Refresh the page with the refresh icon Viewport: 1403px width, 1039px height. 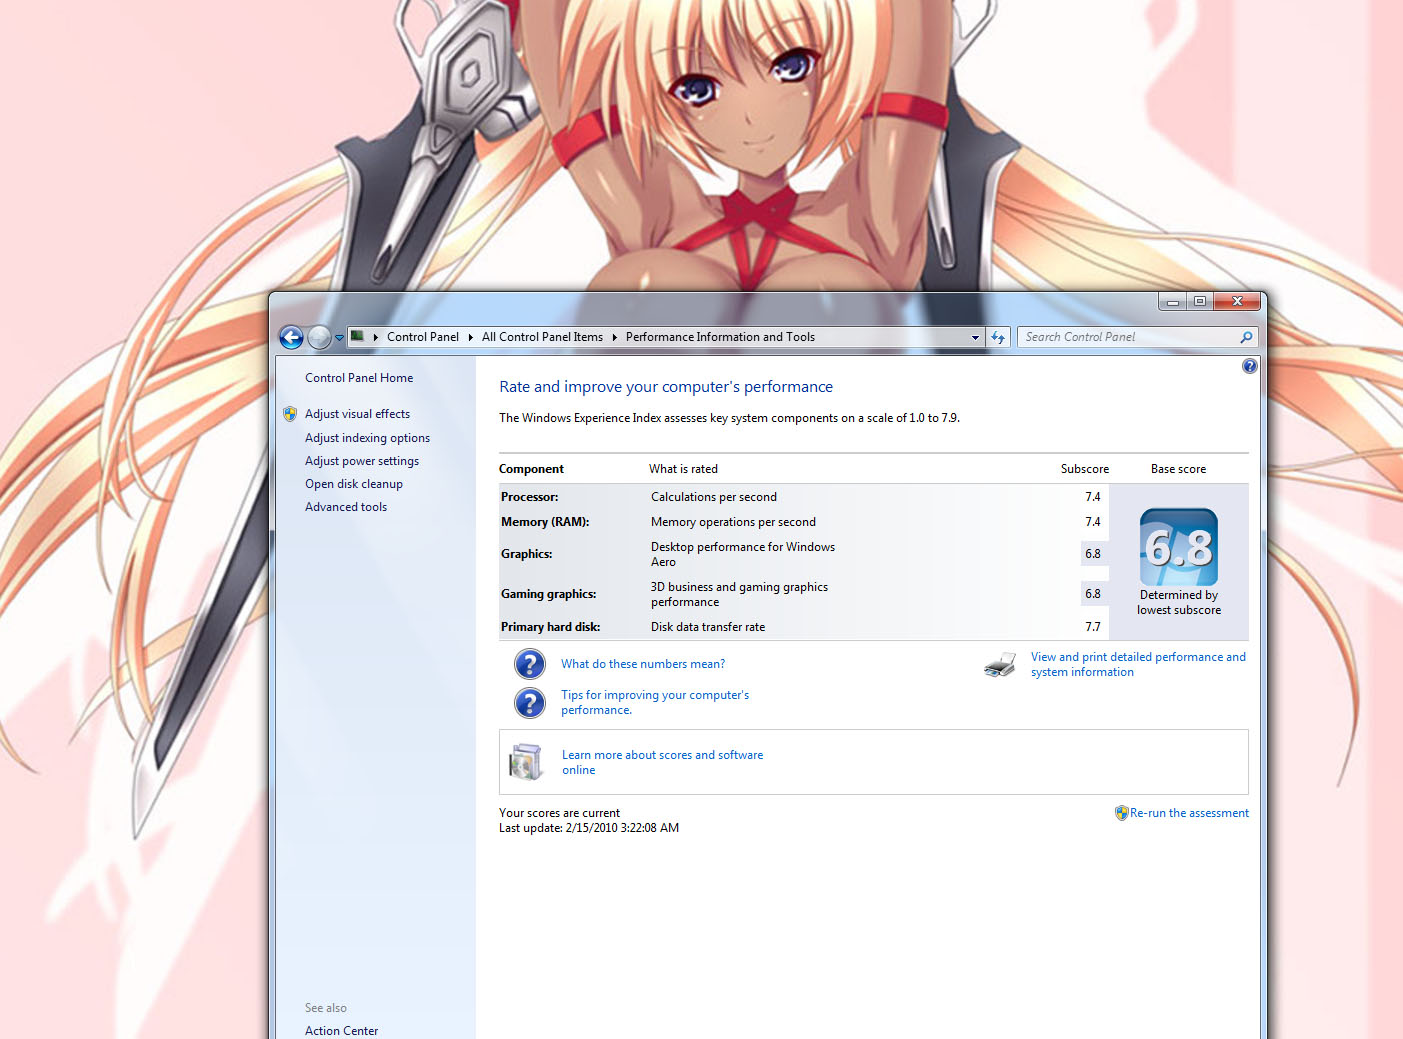(x=998, y=338)
